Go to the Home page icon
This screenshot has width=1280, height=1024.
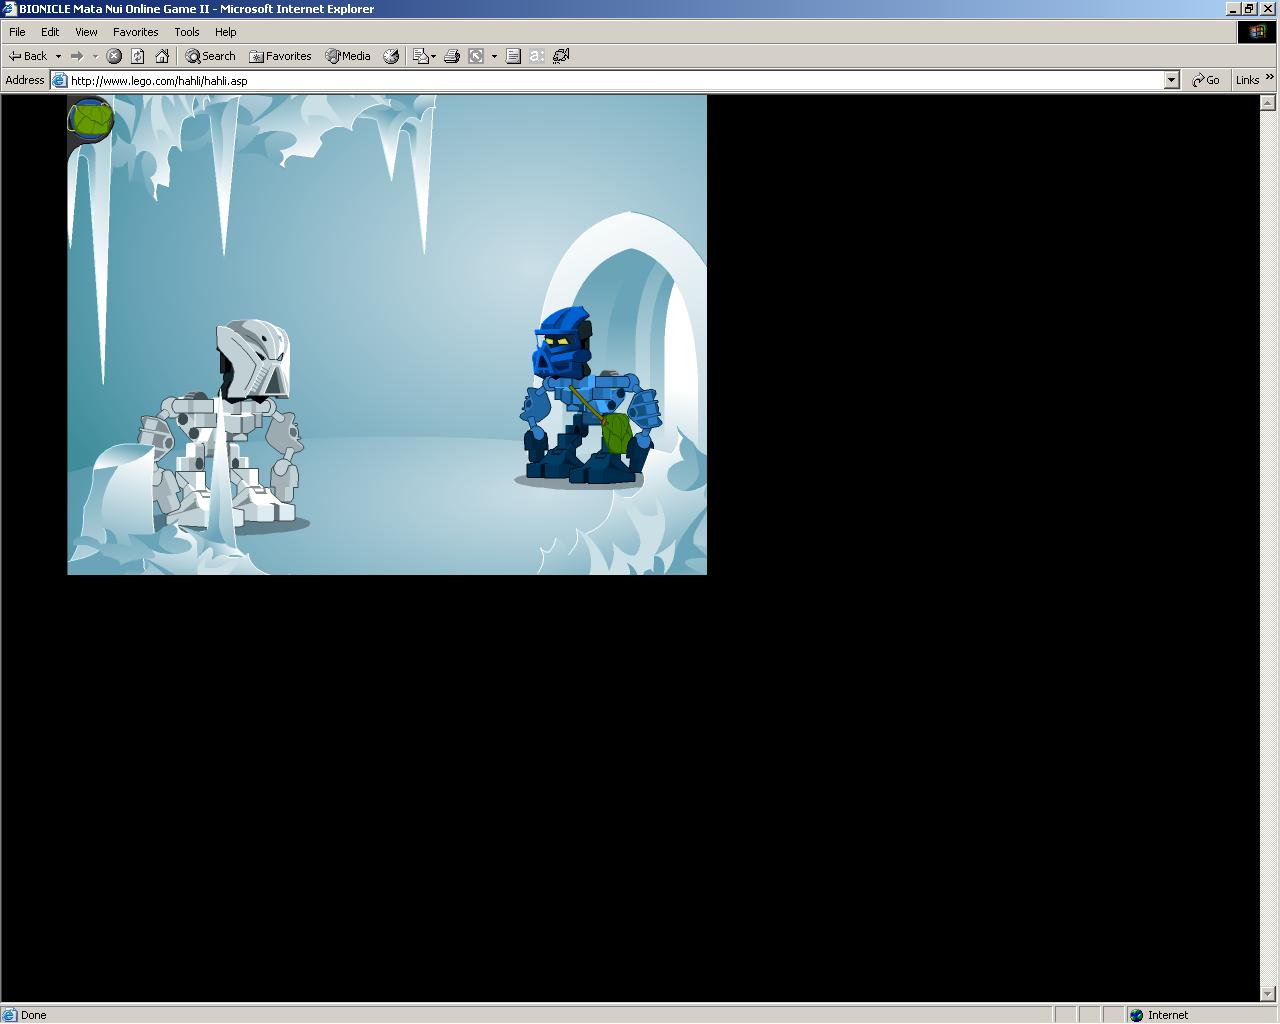162,56
